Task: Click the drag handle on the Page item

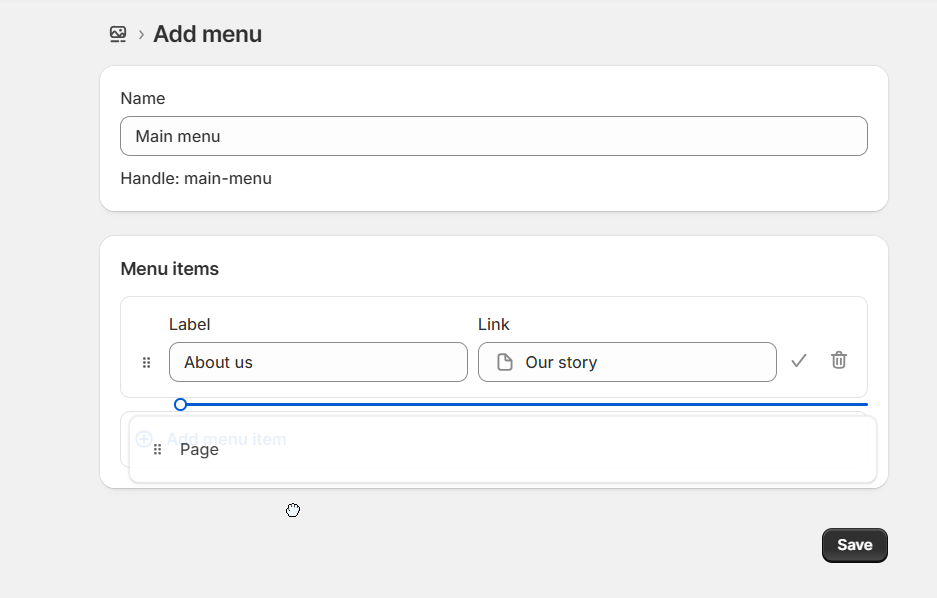Action: pyautogui.click(x=157, y=450)
